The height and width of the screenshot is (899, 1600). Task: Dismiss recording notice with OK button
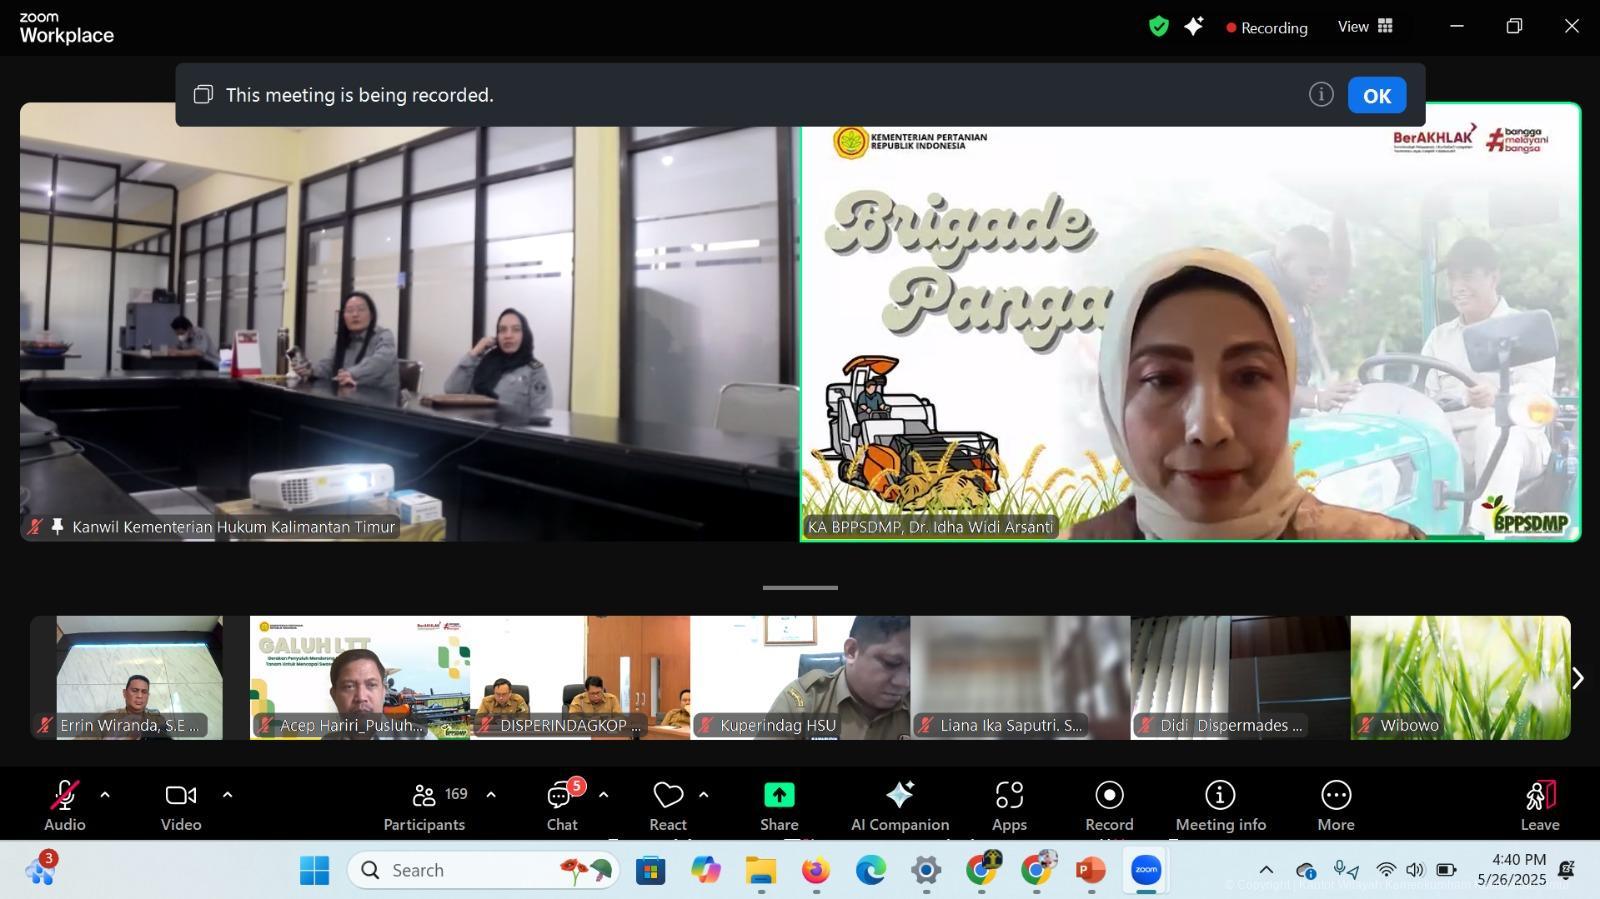[x=1376, y=96]
